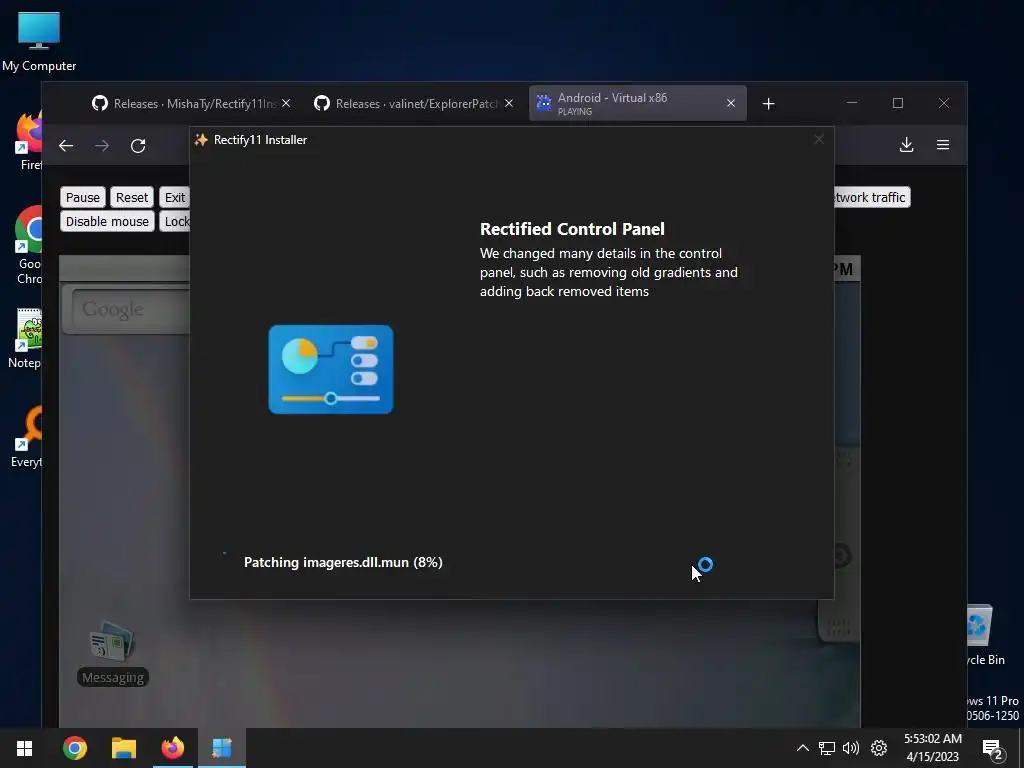Click the Pause emulator button
This screenshot has width=1024, height=768.
coord(83,197)
